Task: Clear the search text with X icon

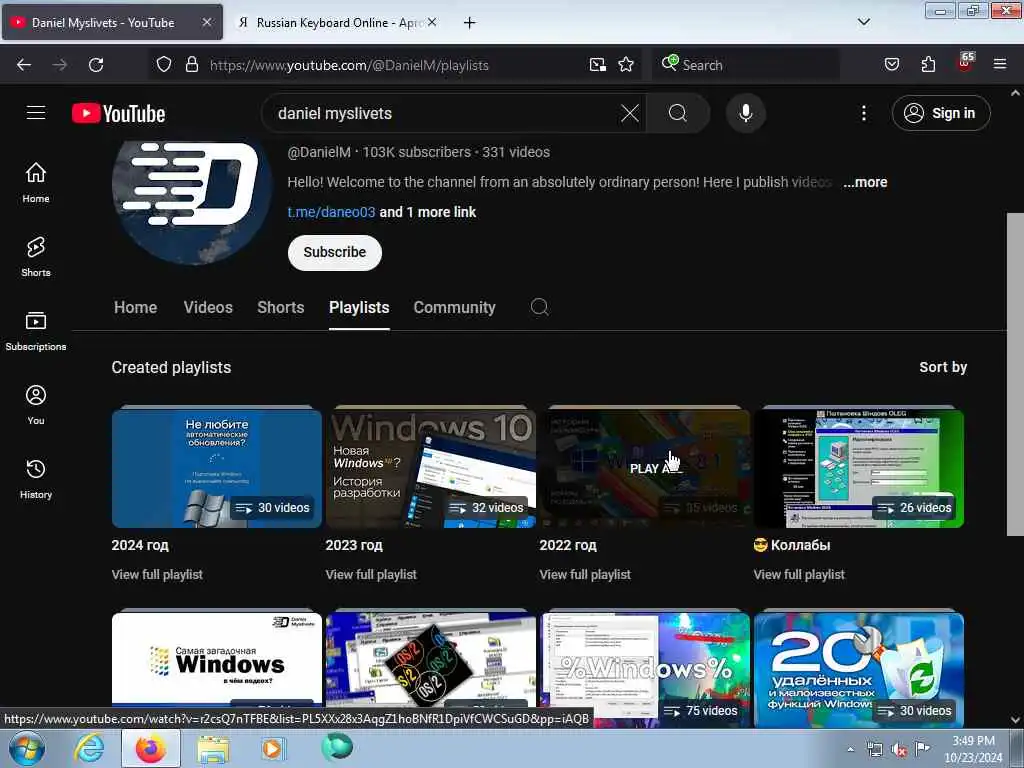Action: tap(630, 113)
